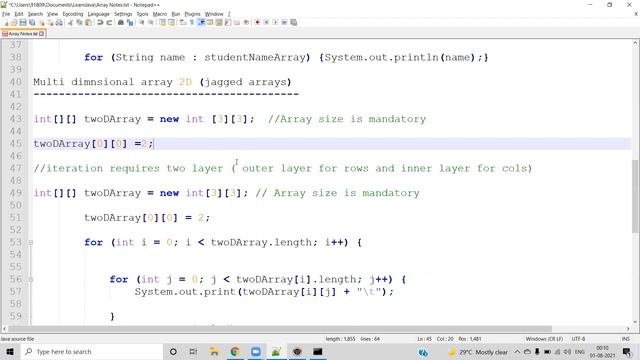Screen dimensions: 640x360
Task: Click the Cut scissors icon
Action: 71,22
